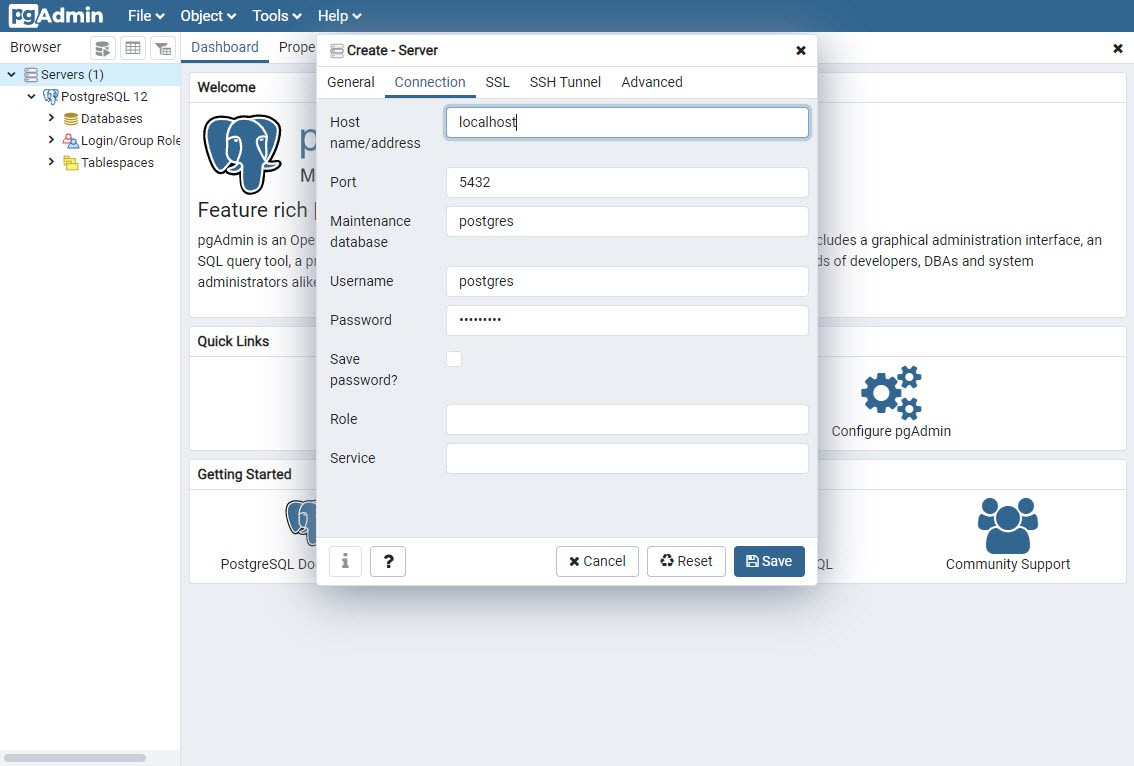Click the Cancel button

(x=597, y=561)
